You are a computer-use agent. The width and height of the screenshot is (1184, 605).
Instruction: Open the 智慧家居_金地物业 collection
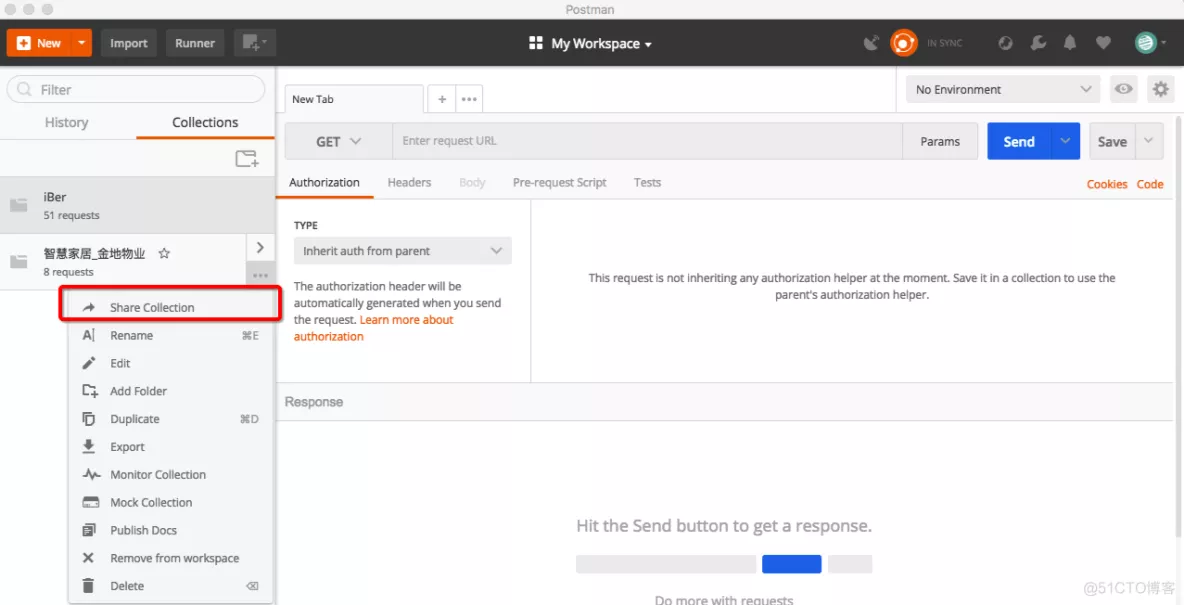point(122,261)
